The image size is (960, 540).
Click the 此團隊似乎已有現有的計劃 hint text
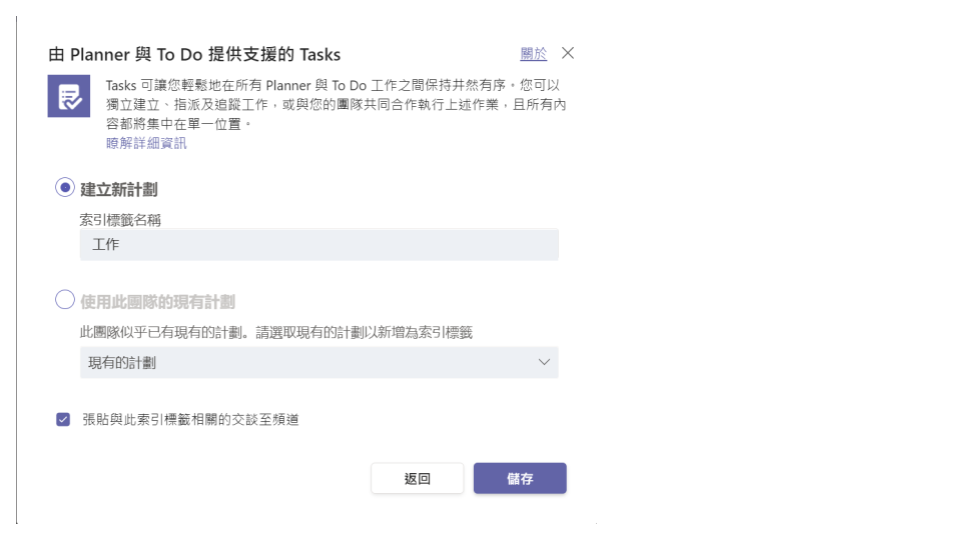point(275,331)
